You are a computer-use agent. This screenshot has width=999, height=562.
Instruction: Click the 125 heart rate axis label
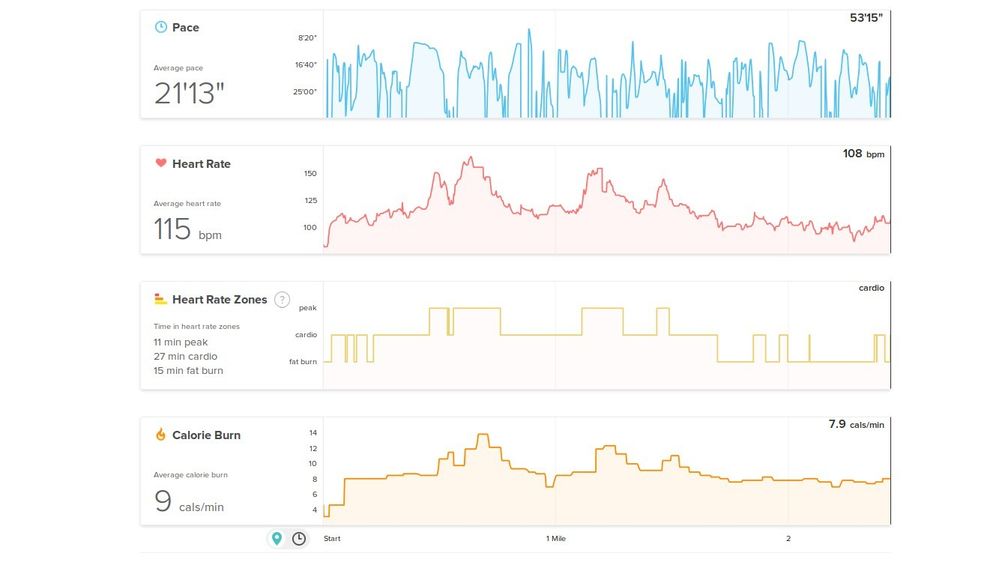(310, 200)
